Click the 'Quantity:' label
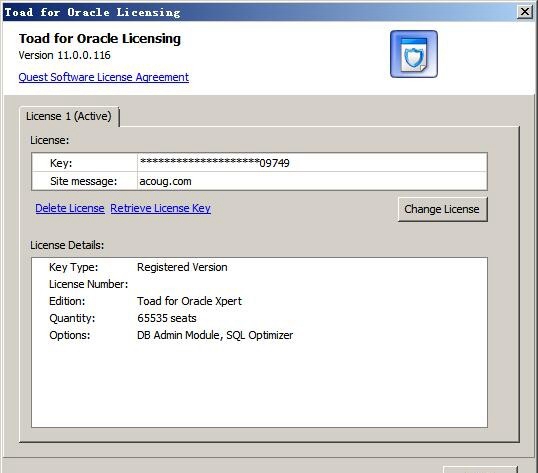Viewport: 538px width, 473px height. tap(72, 318)
